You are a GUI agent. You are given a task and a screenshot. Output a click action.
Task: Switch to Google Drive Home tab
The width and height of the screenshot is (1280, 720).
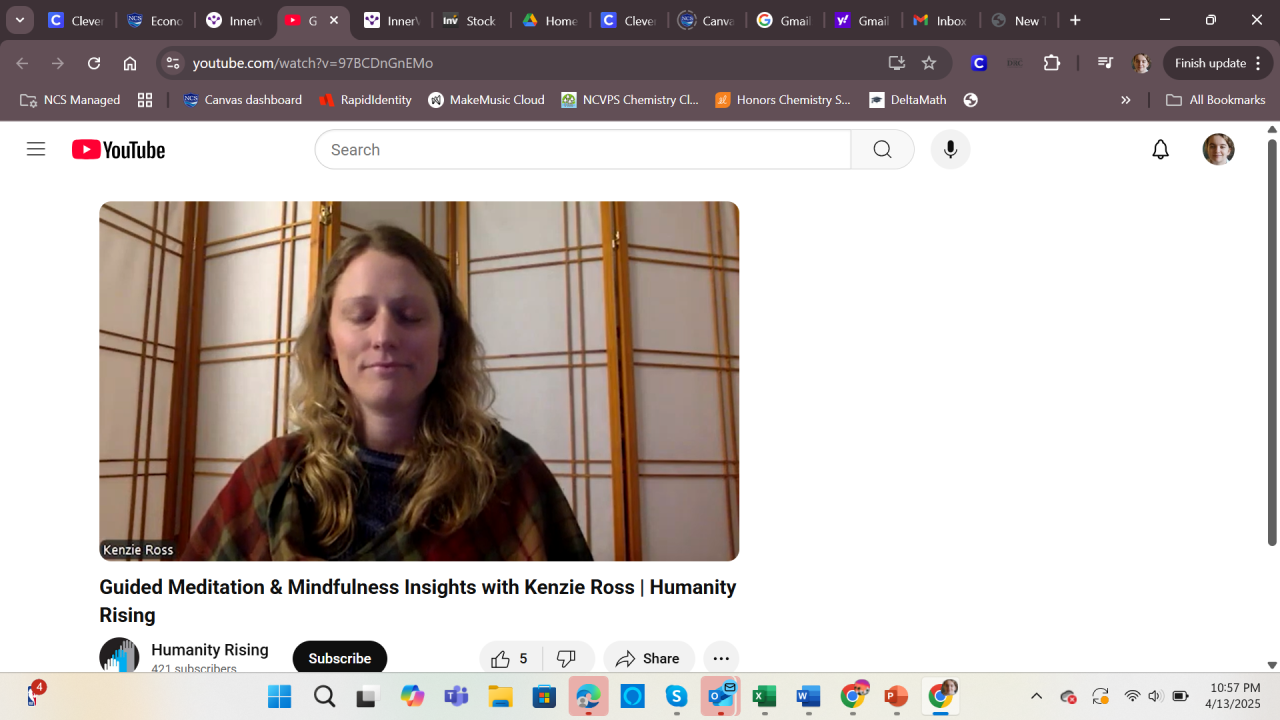549,20
